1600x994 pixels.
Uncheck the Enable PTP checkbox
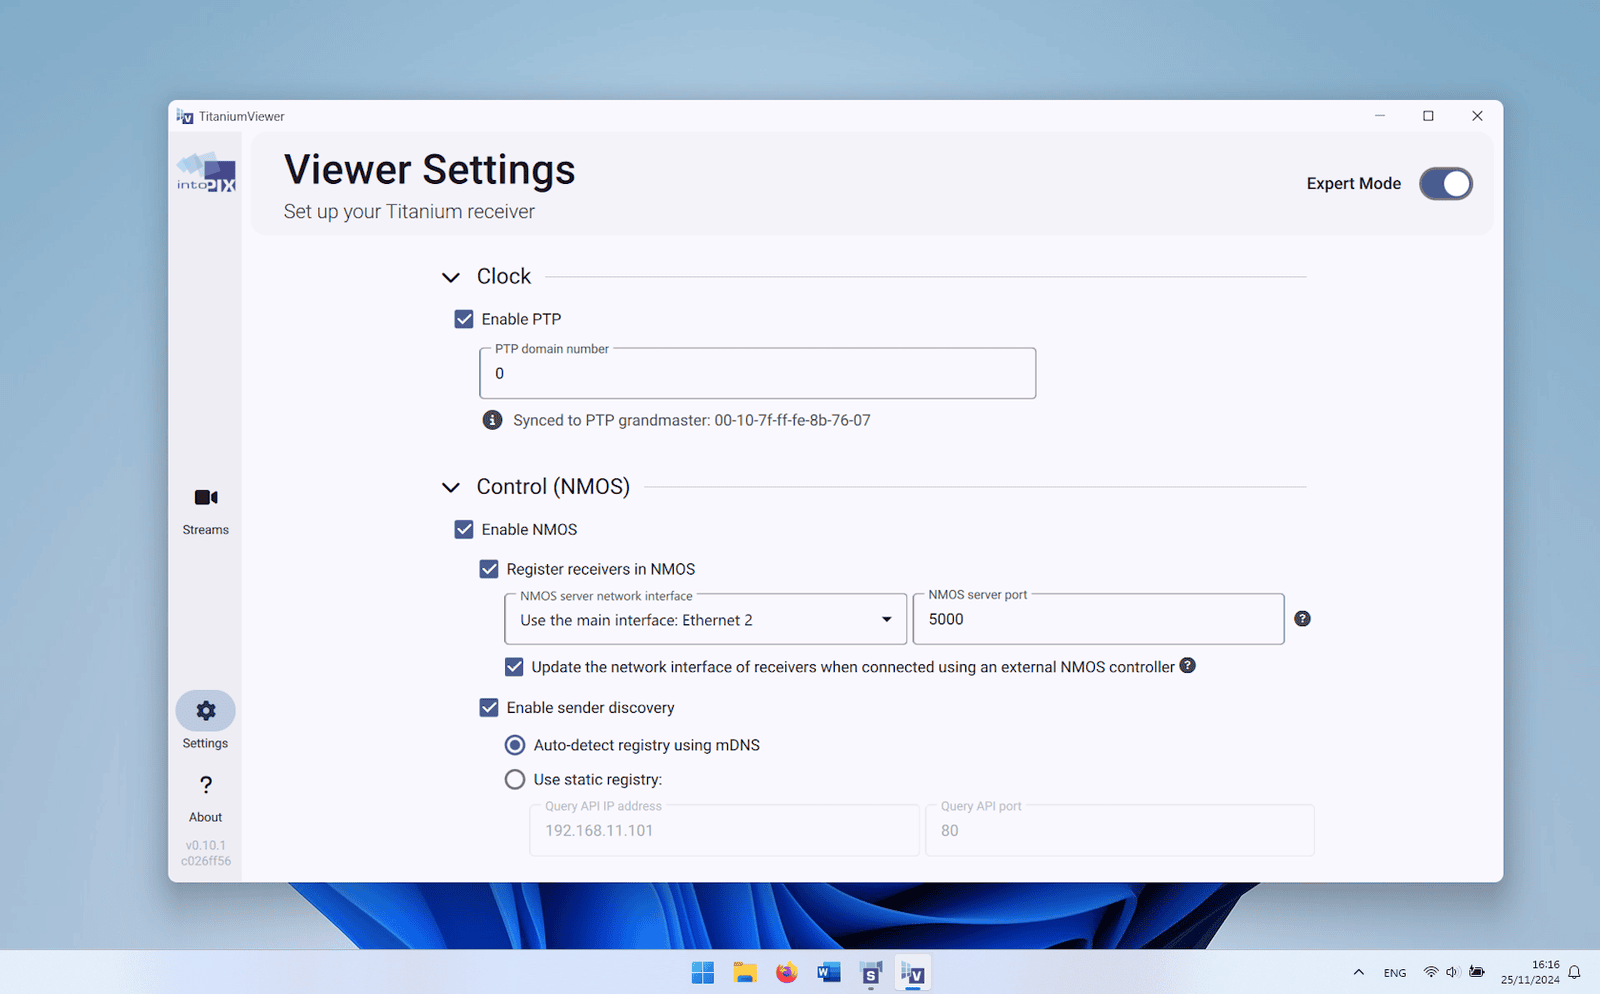coord(464,319)
